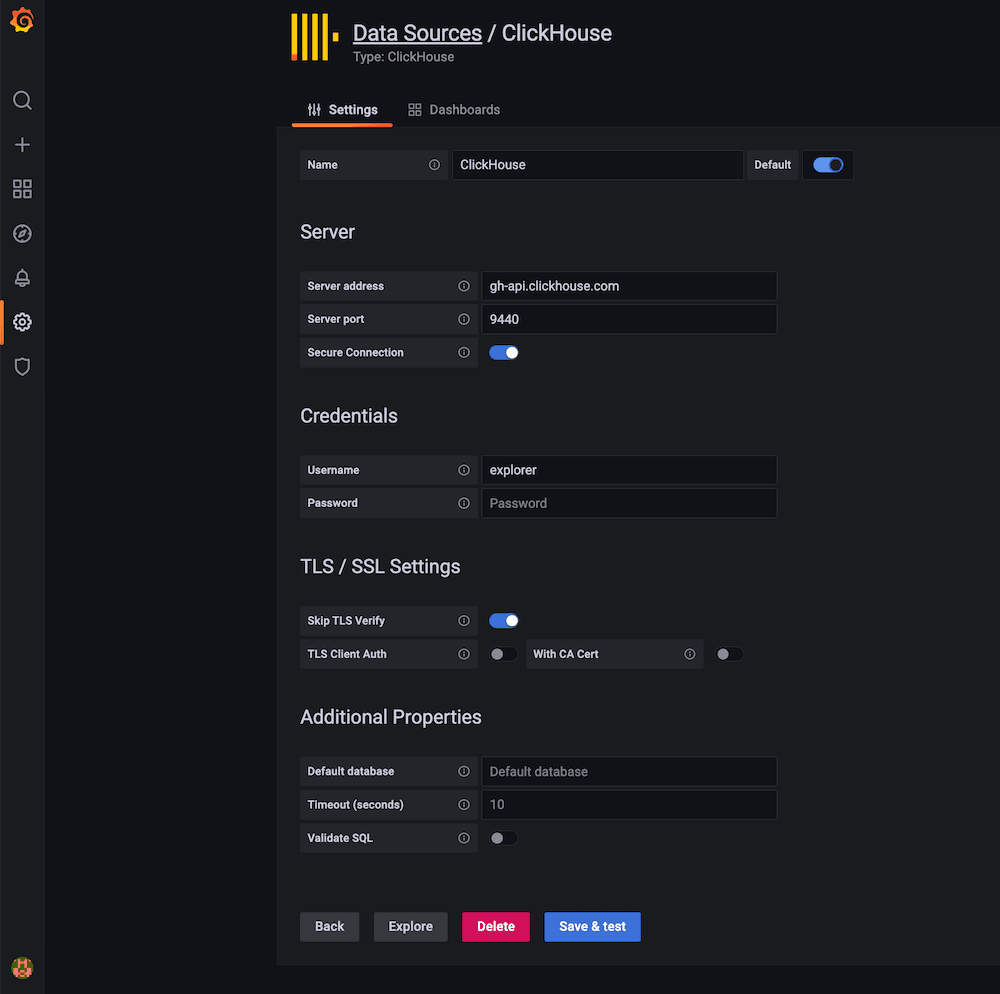Click the user avatar icon
Image resolution: width=1000 pixels, height=994 pixels.
[x=22, y=968]
